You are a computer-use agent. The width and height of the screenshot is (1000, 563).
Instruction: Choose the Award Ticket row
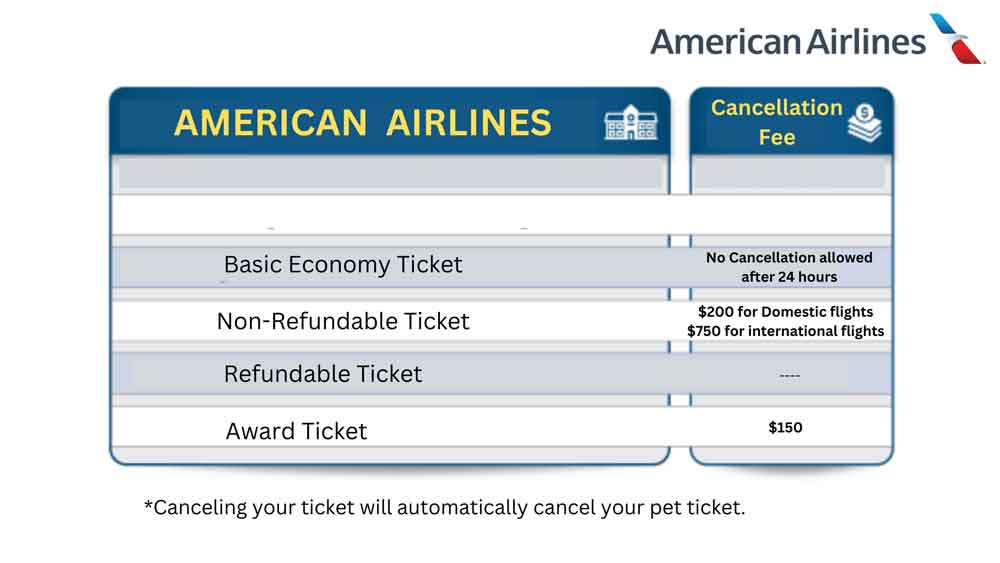click(297, 431)
